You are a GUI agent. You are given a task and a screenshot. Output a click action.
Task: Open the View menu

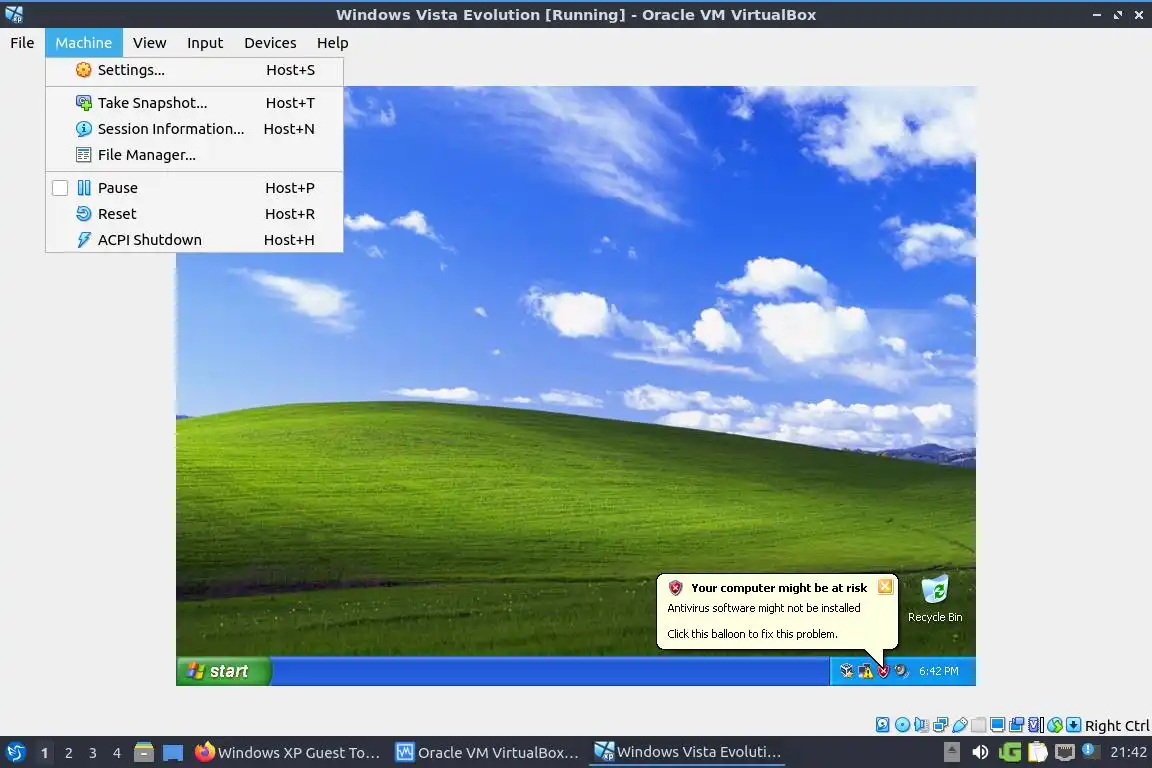point(149,43)
